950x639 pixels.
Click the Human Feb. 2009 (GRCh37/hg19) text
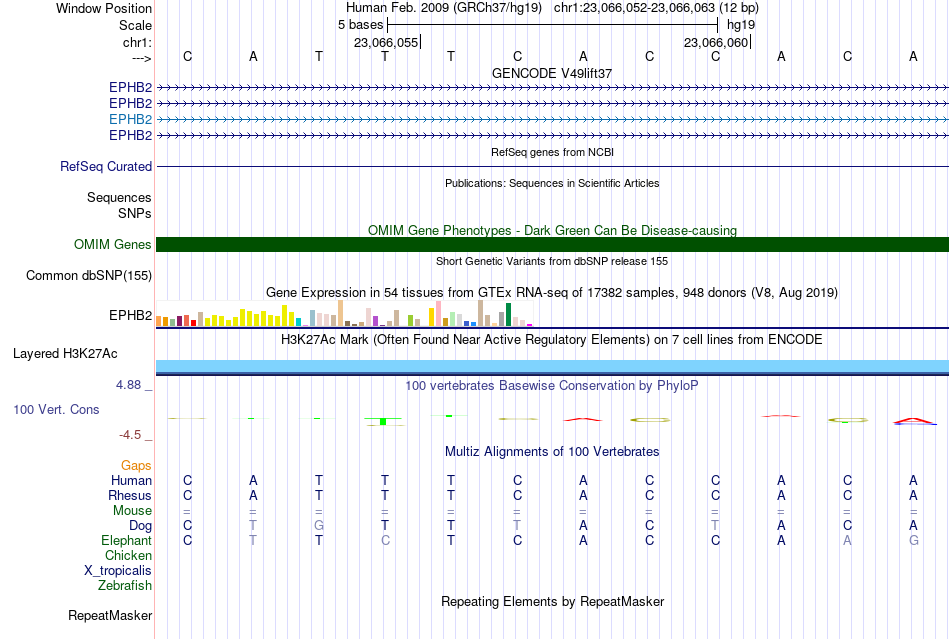(x=443, y=8)
